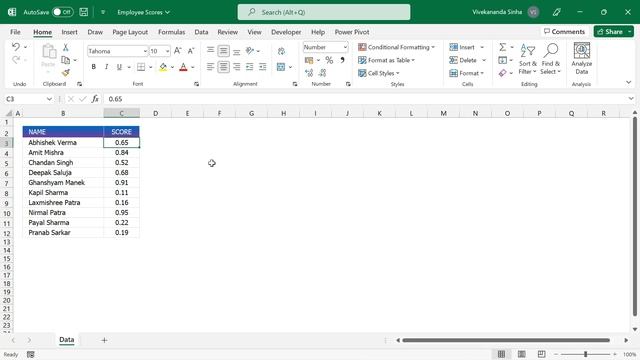The width and height of the screenshot is (640, 360).
Task: Toggle Italic formatting
Action: tap(106, 67)
